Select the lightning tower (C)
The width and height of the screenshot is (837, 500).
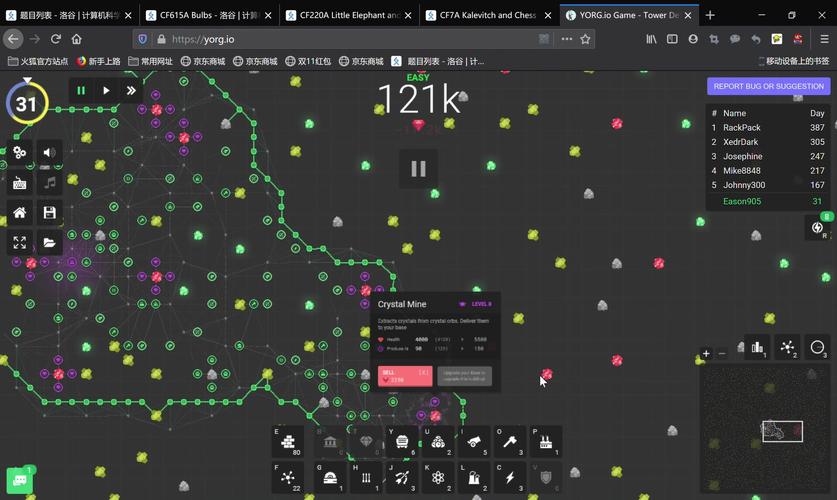coord(510,478)
